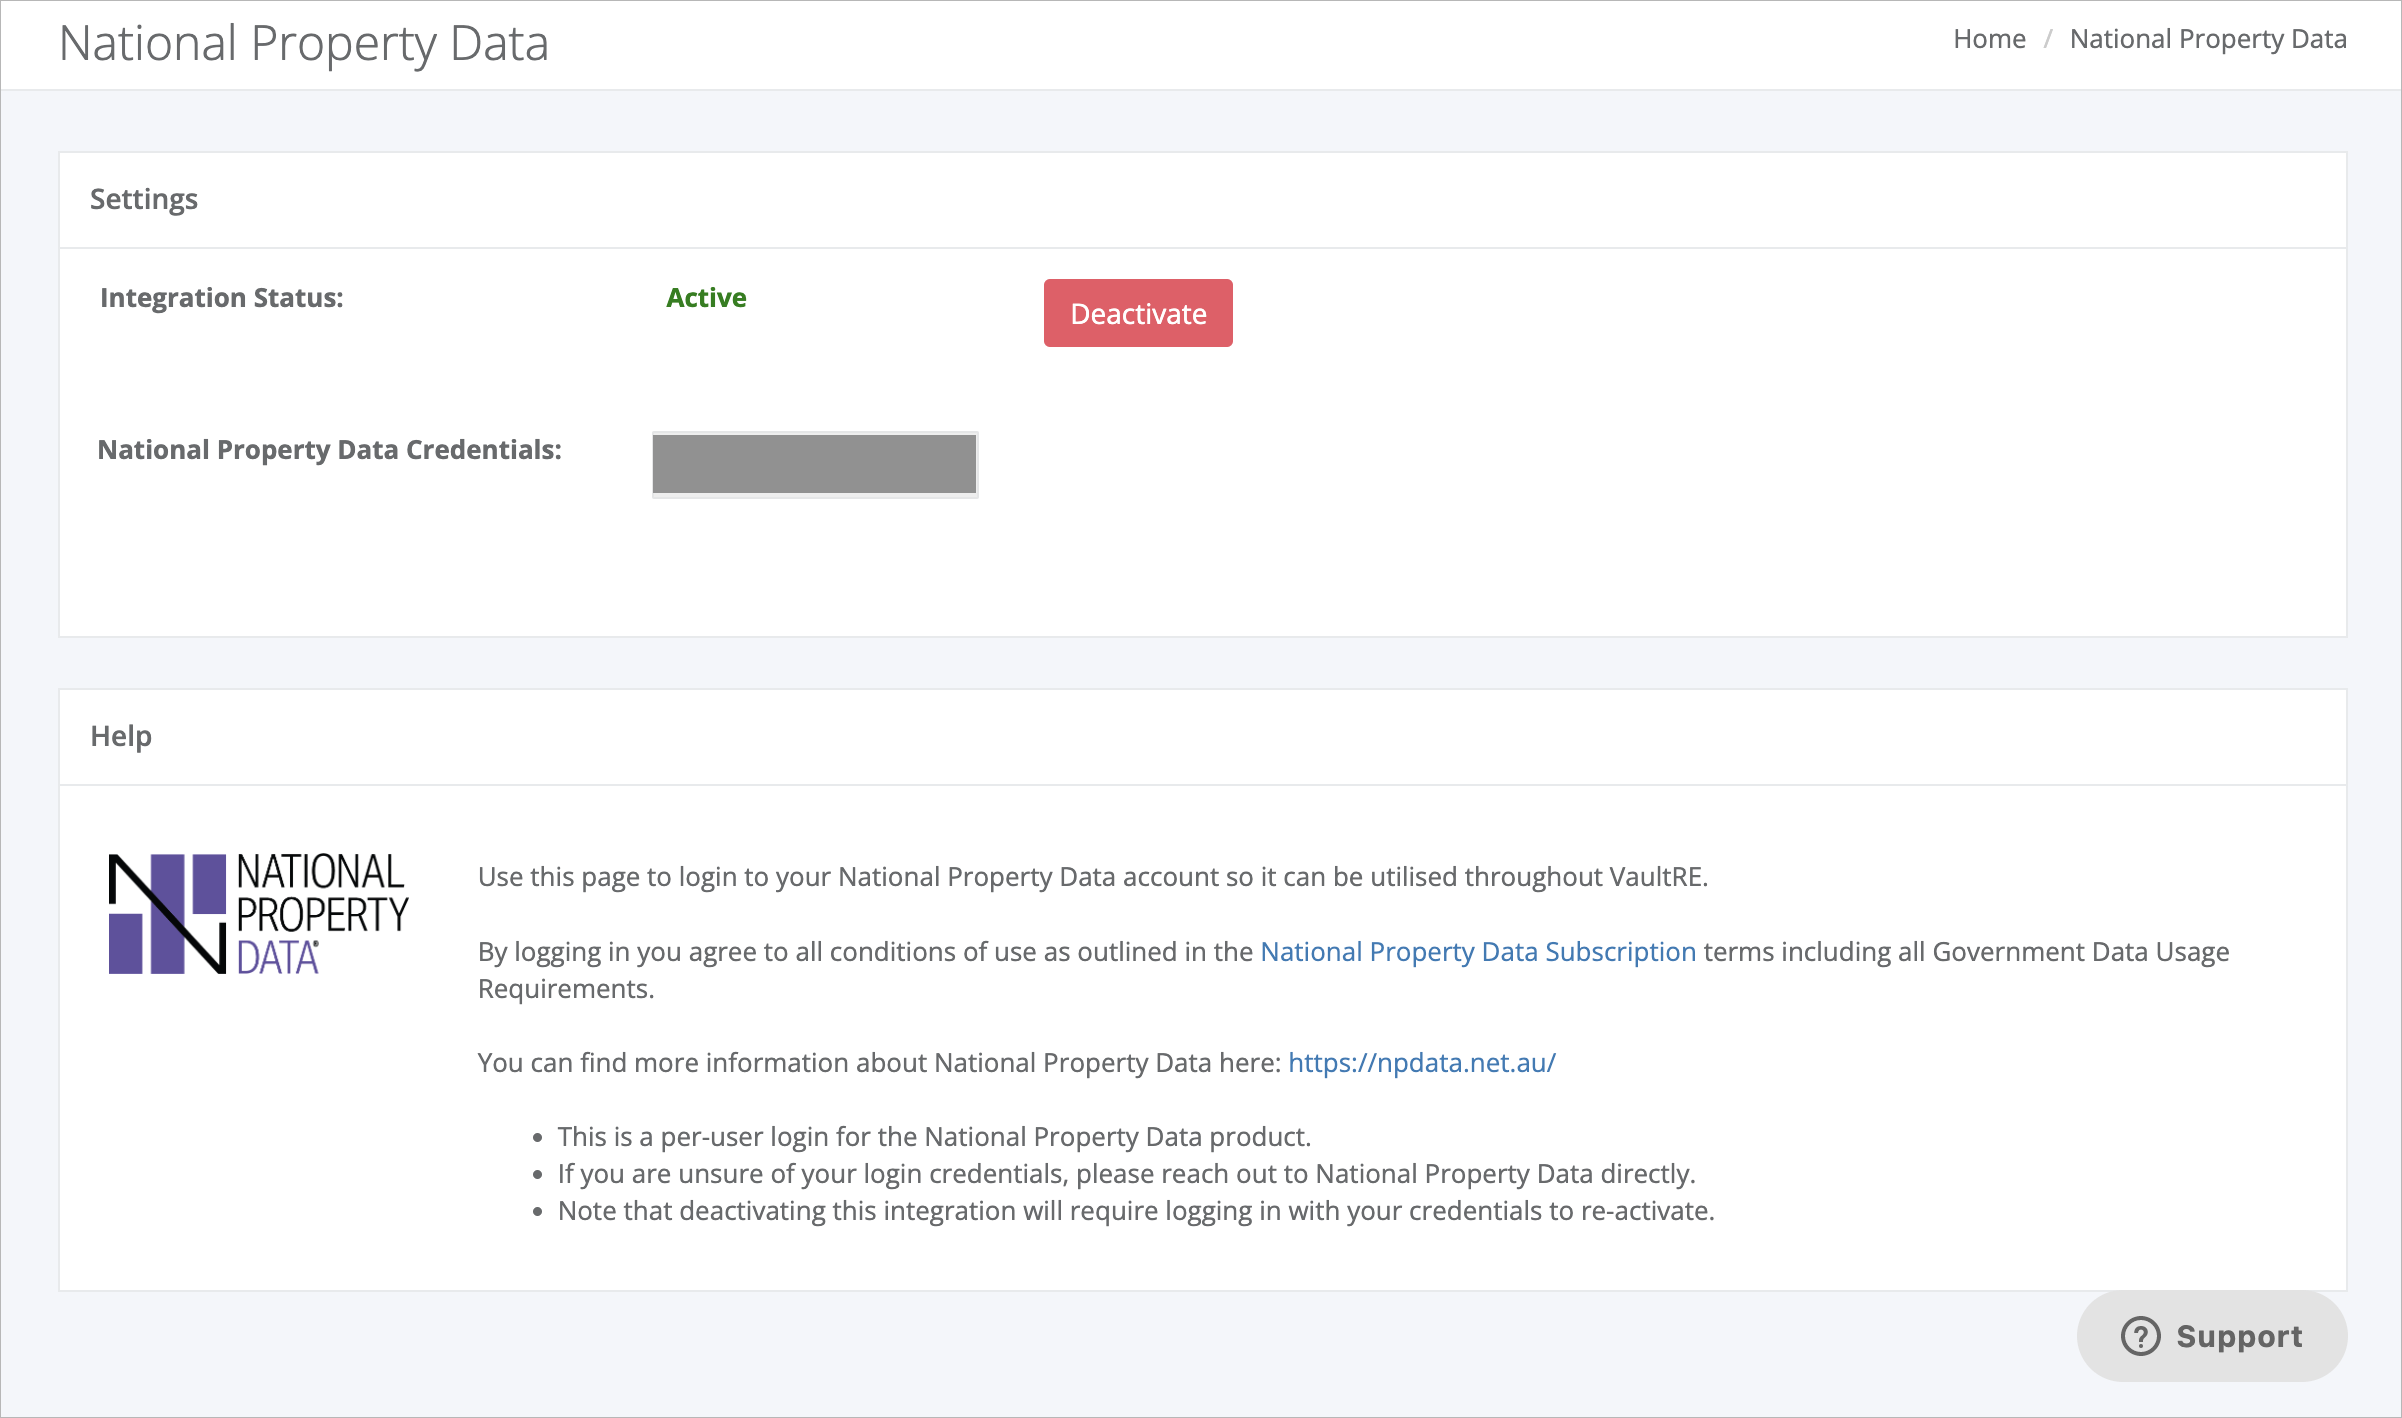The height and width of the screenshot is (1418, 2402).
Task: Click the 'Use this page to login' sentence
Action: pyautogui.click(x=1093, y=876)
